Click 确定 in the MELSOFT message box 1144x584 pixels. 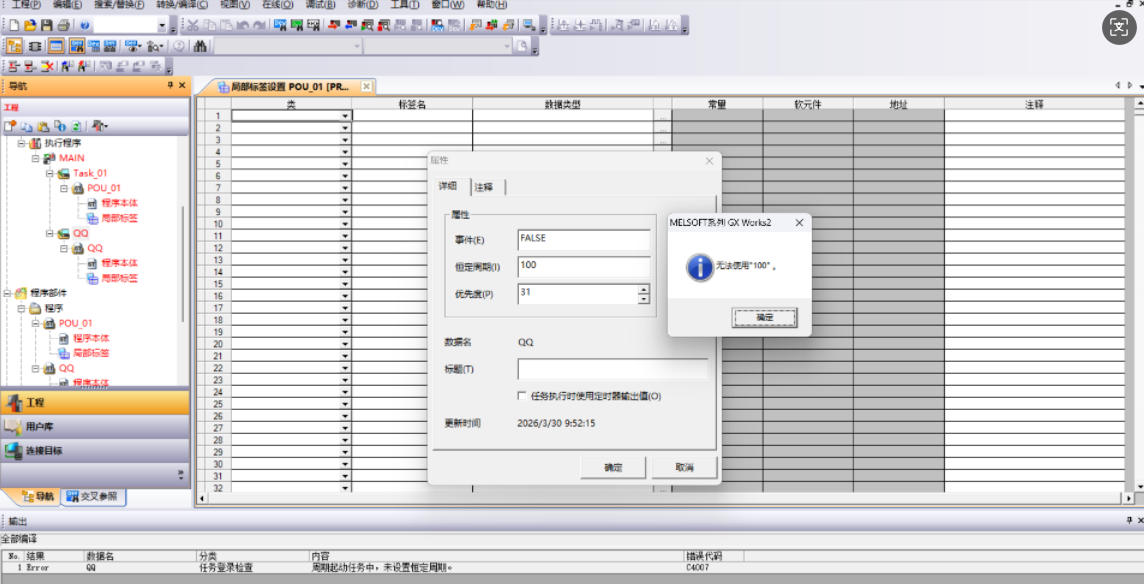(x=764, y=317)
